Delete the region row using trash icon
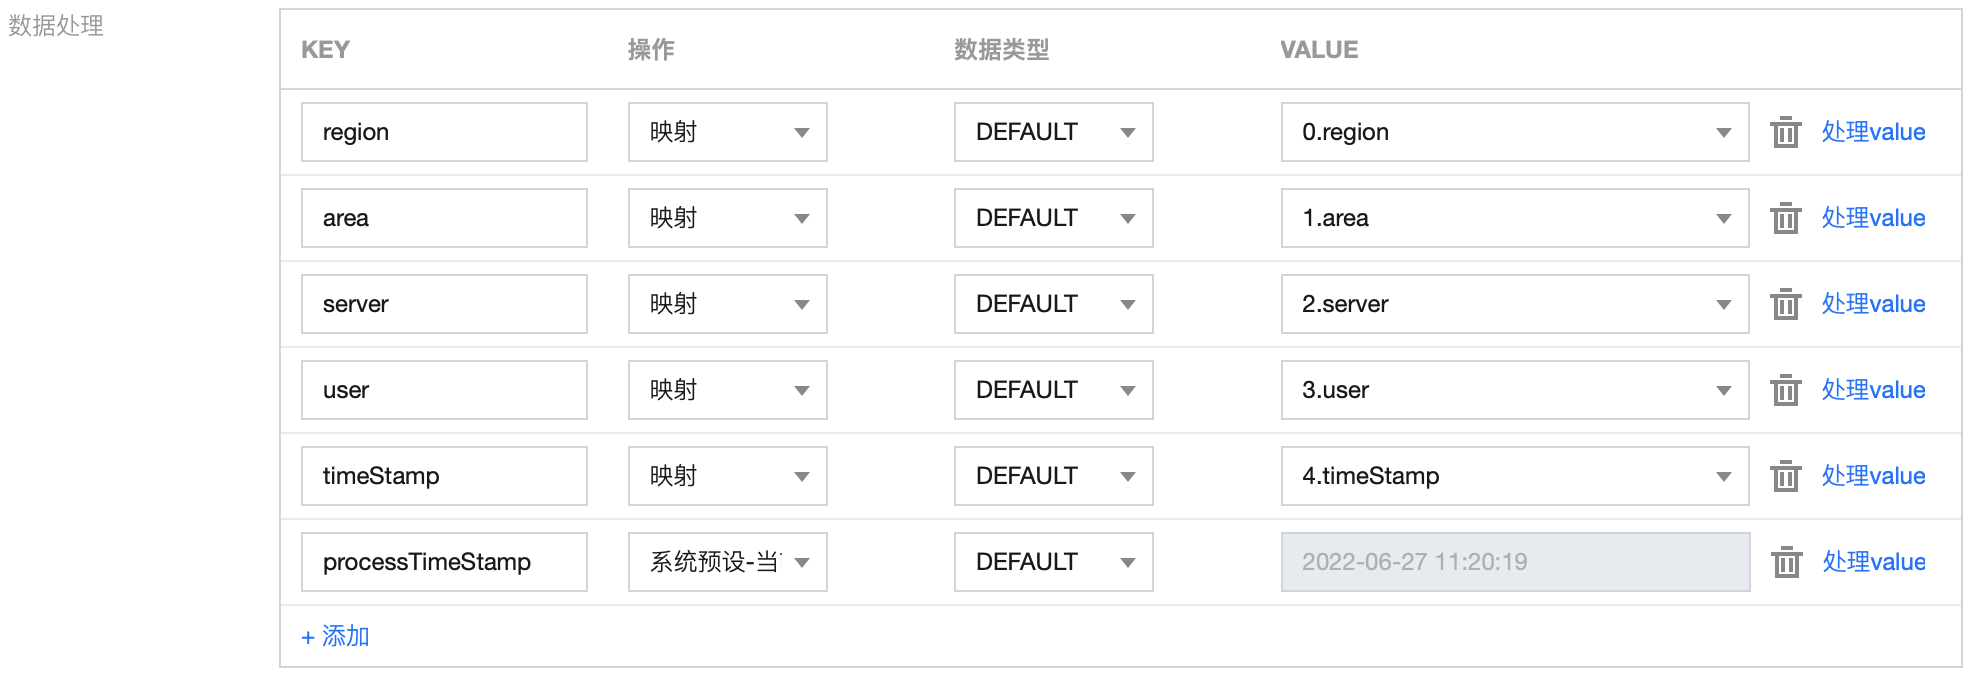This screenshot has width=1982, height=676. point(1785,132)
